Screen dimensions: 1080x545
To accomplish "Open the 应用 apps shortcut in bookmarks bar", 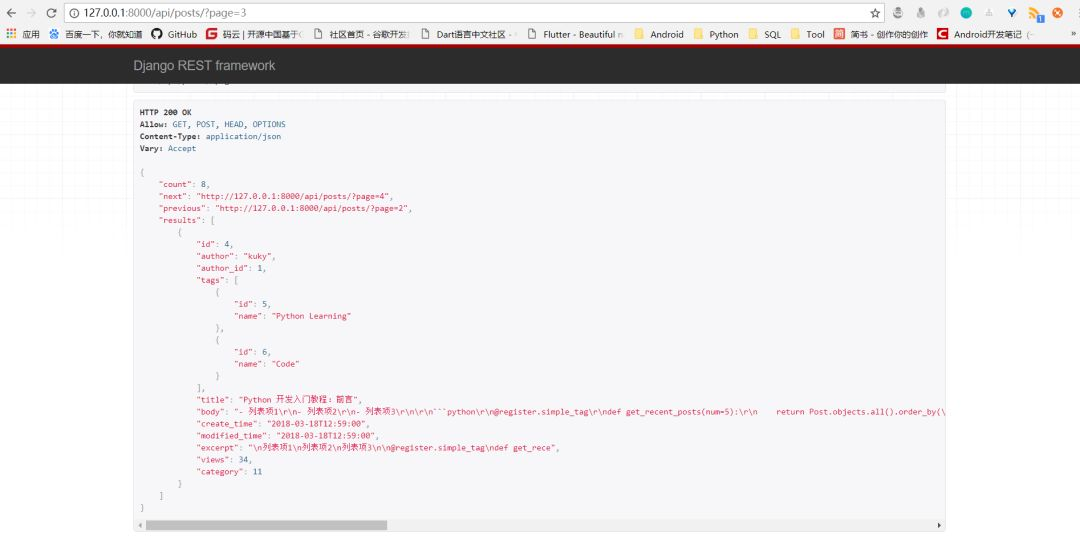I will pos(23,34).
